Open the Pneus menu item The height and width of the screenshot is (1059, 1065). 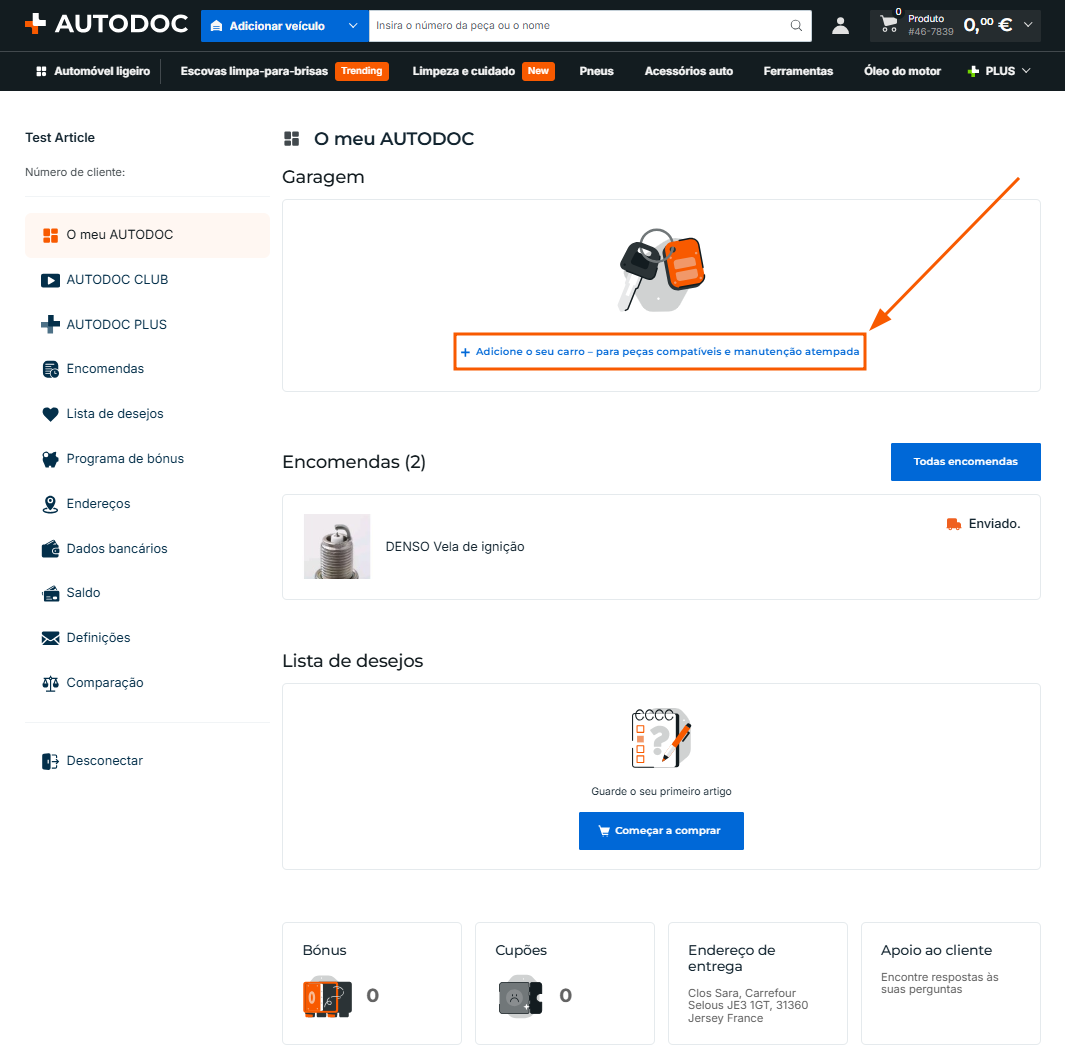tap(596, 71)
